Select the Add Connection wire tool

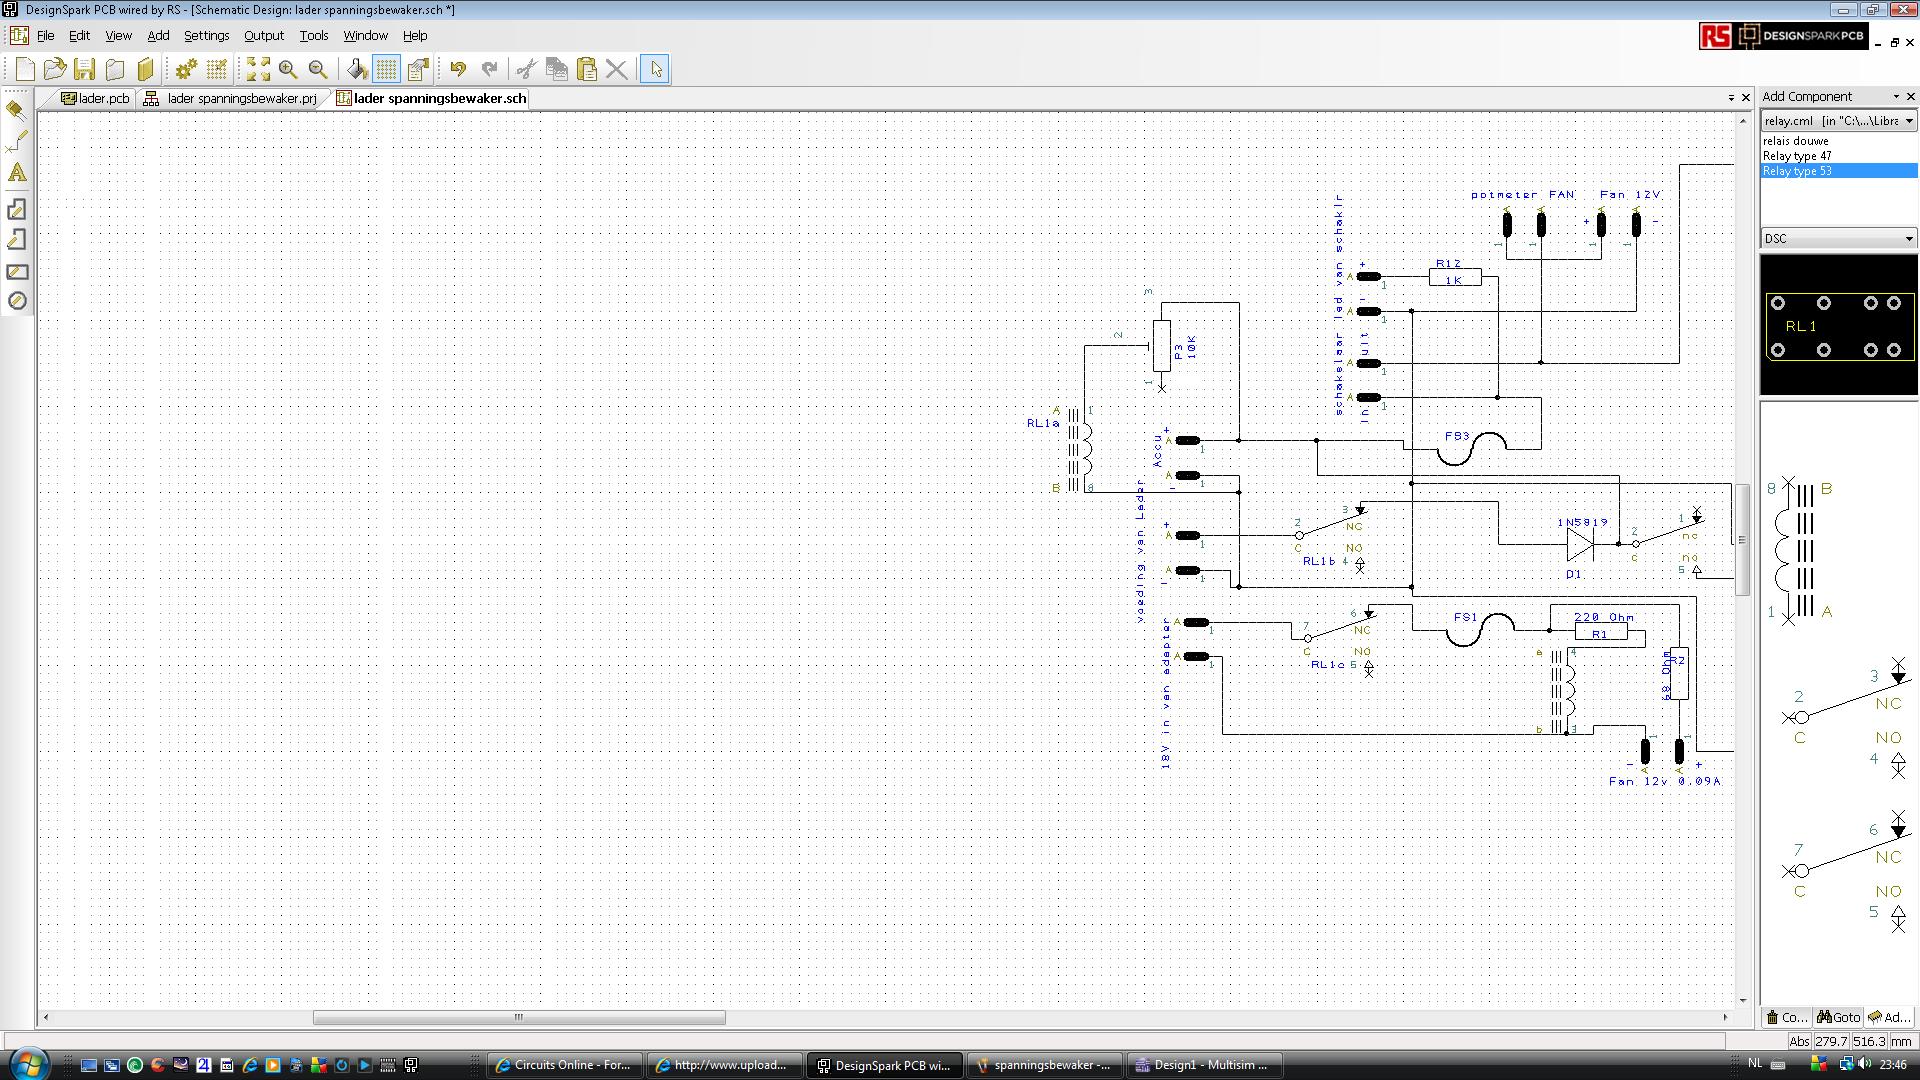click(x=16, y=141)
